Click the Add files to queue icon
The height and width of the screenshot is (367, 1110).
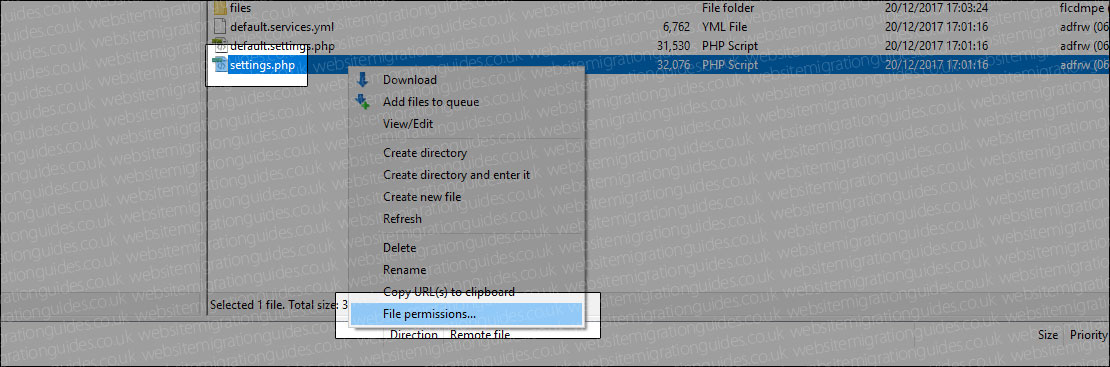pos(362,101)
